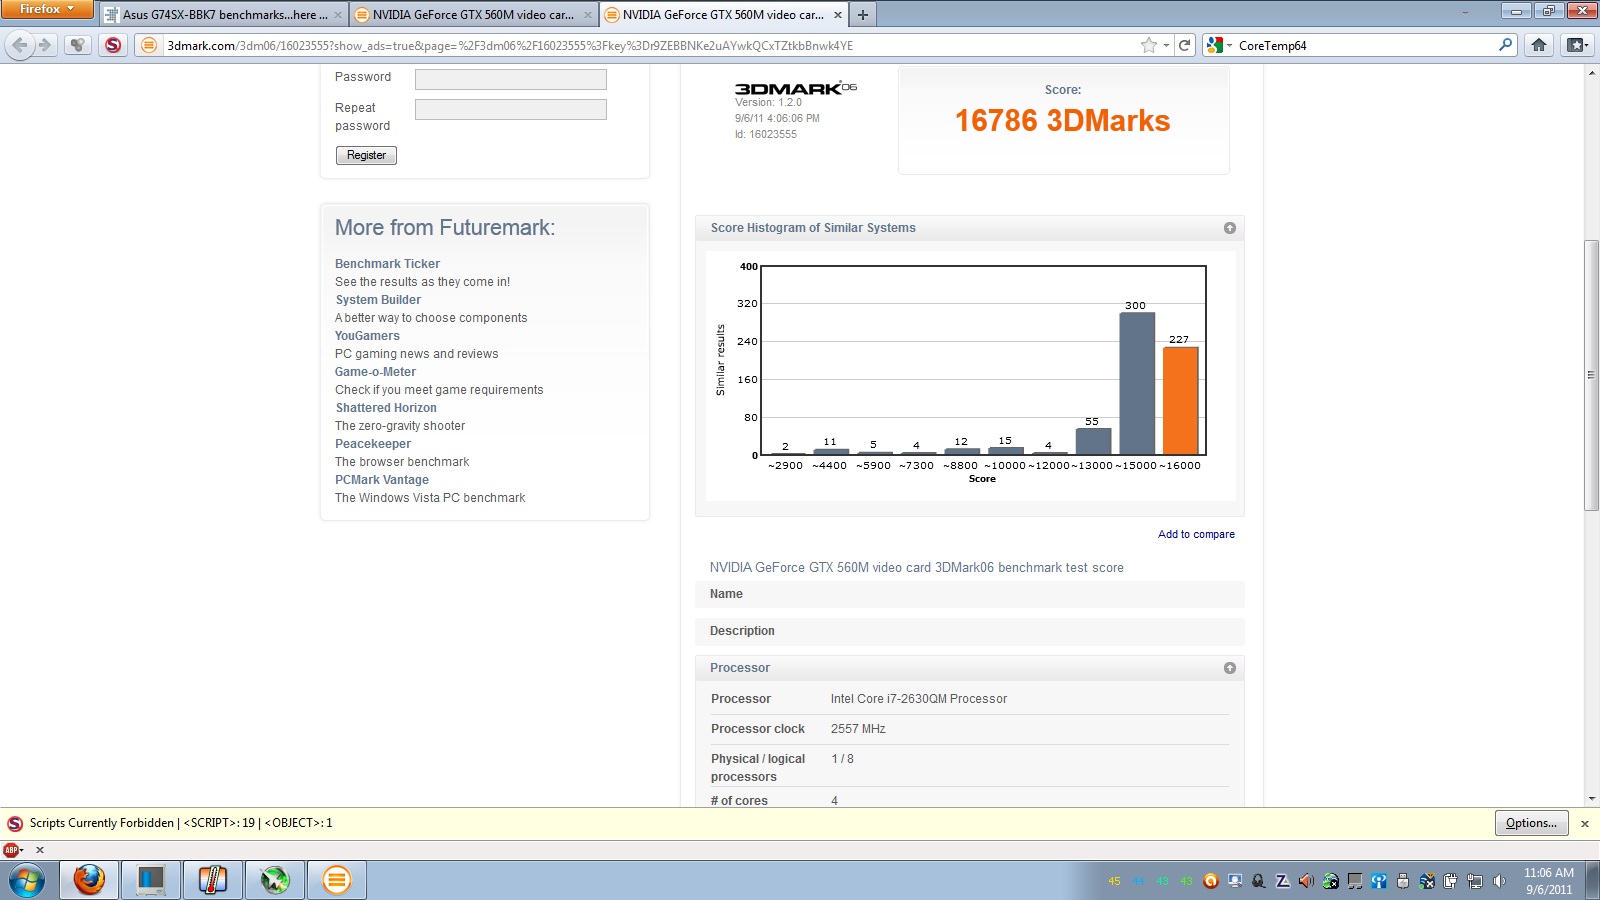Click the NoScript icon in the notification bar
The width and height of the screenshot is (1600, 900).
(x=15, y=823)
